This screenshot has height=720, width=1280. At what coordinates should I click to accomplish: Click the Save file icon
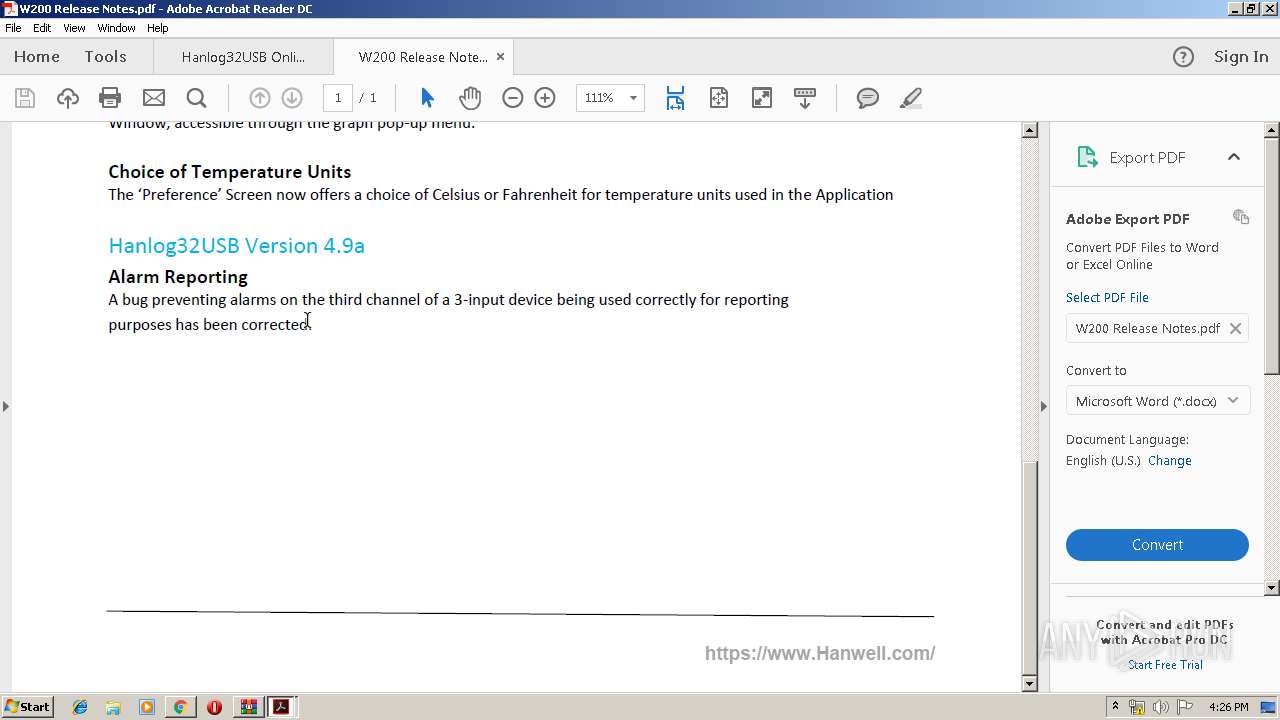click(x=25, y=98)
